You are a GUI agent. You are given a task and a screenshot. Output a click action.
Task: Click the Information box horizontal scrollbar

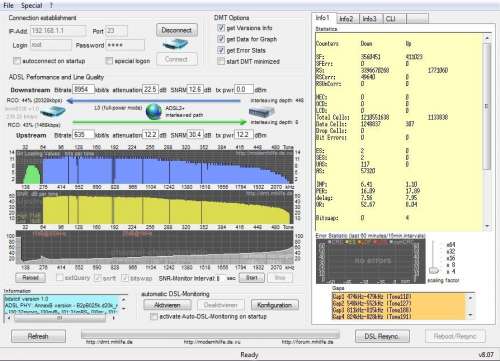tap(60, 318)
